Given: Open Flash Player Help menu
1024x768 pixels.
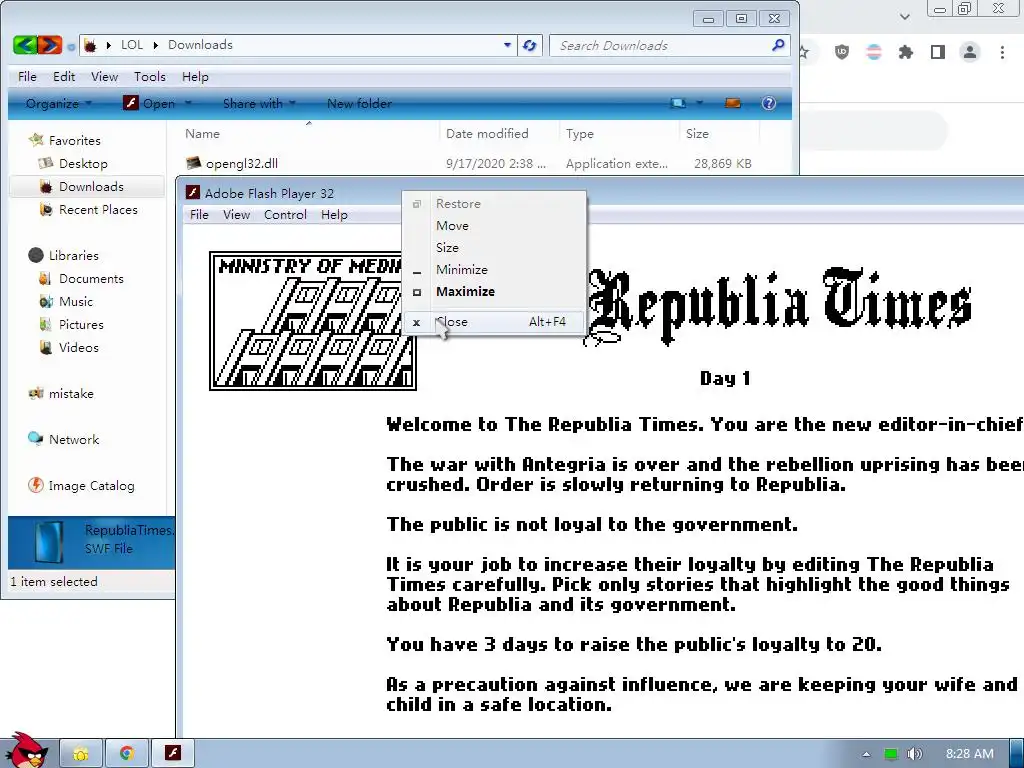Looking at the screenshot, I should (334, 214).
